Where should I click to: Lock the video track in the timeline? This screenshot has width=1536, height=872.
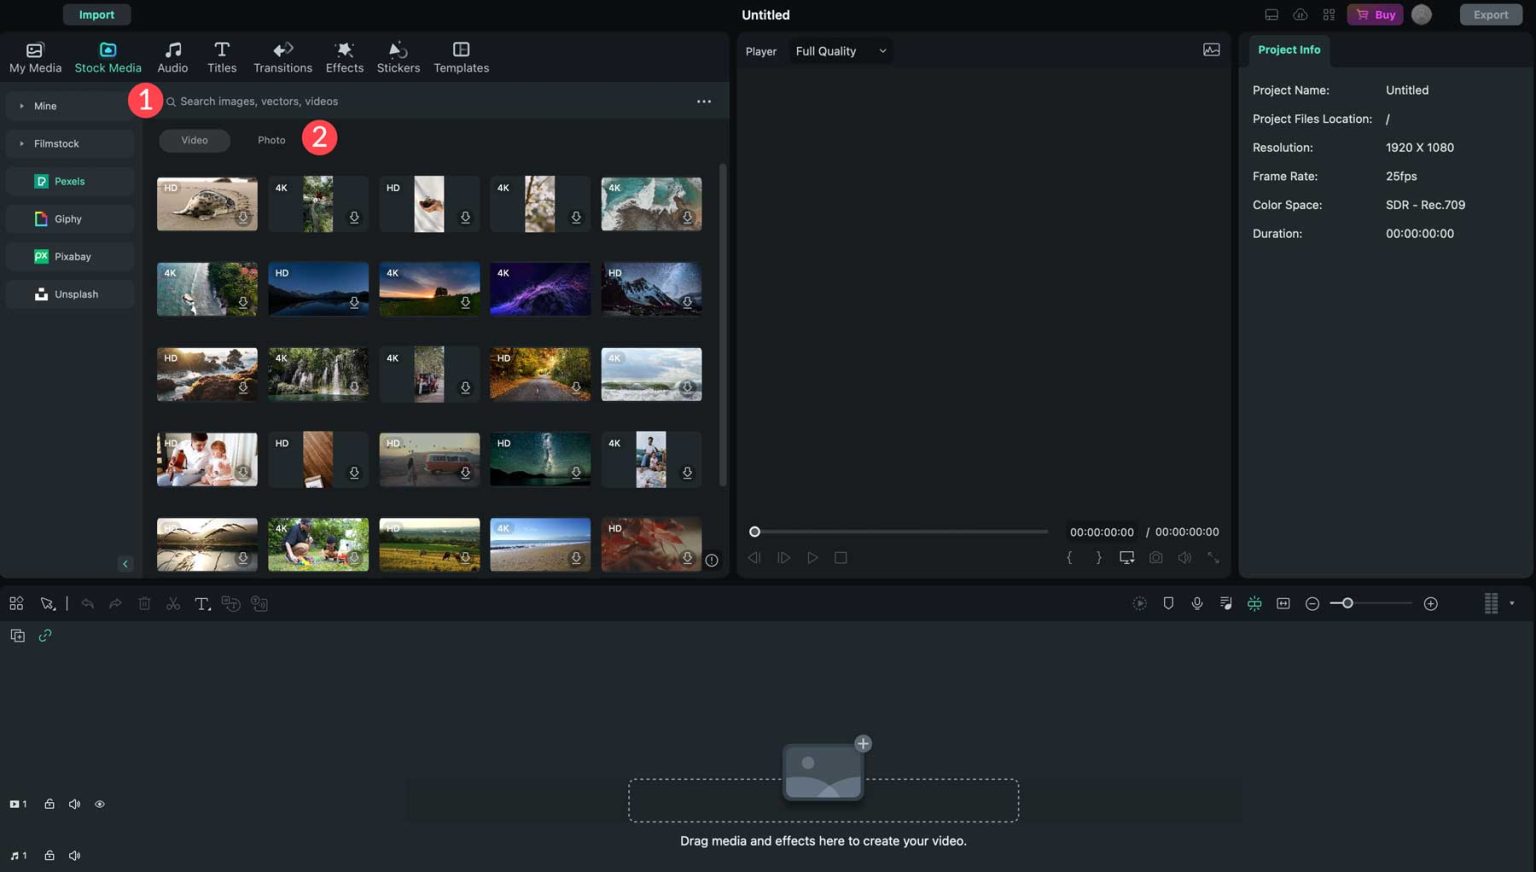tap(48, 803)
